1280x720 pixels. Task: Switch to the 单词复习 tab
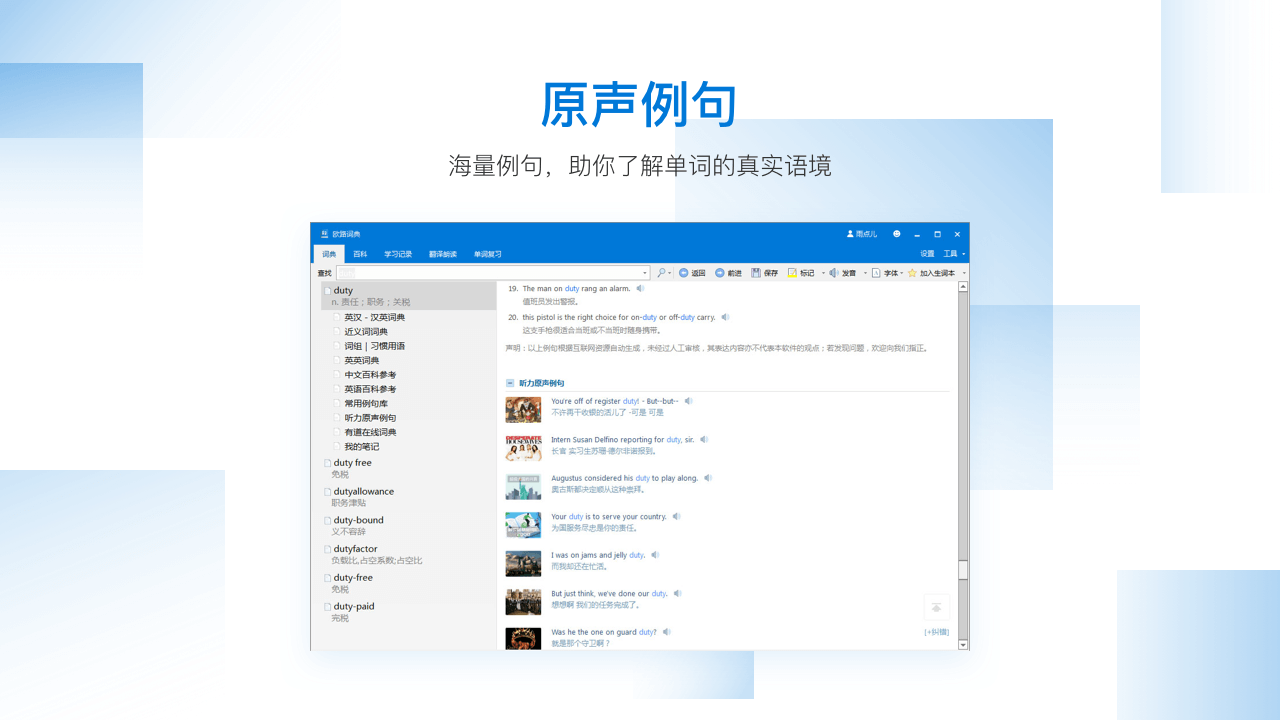[x=485, y=253]
